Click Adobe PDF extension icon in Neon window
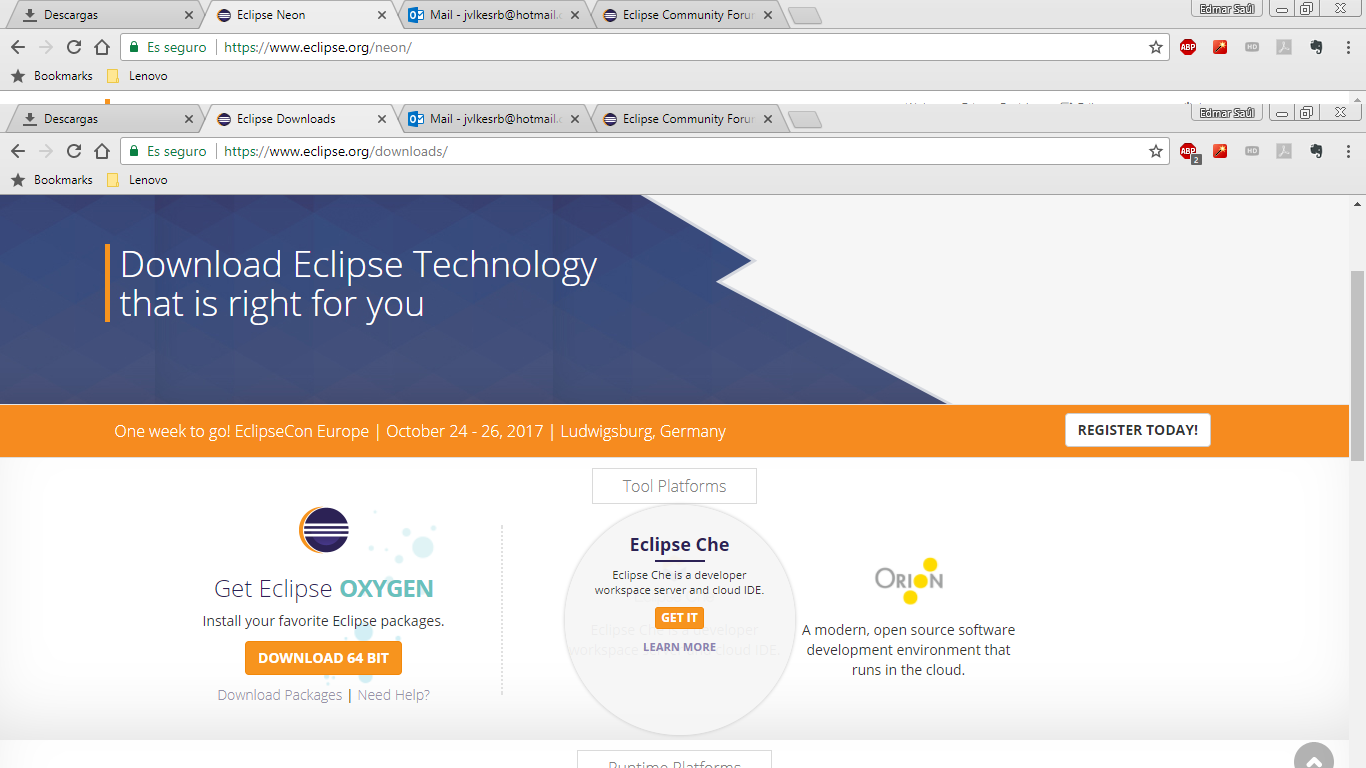 tap(1284, 47)
